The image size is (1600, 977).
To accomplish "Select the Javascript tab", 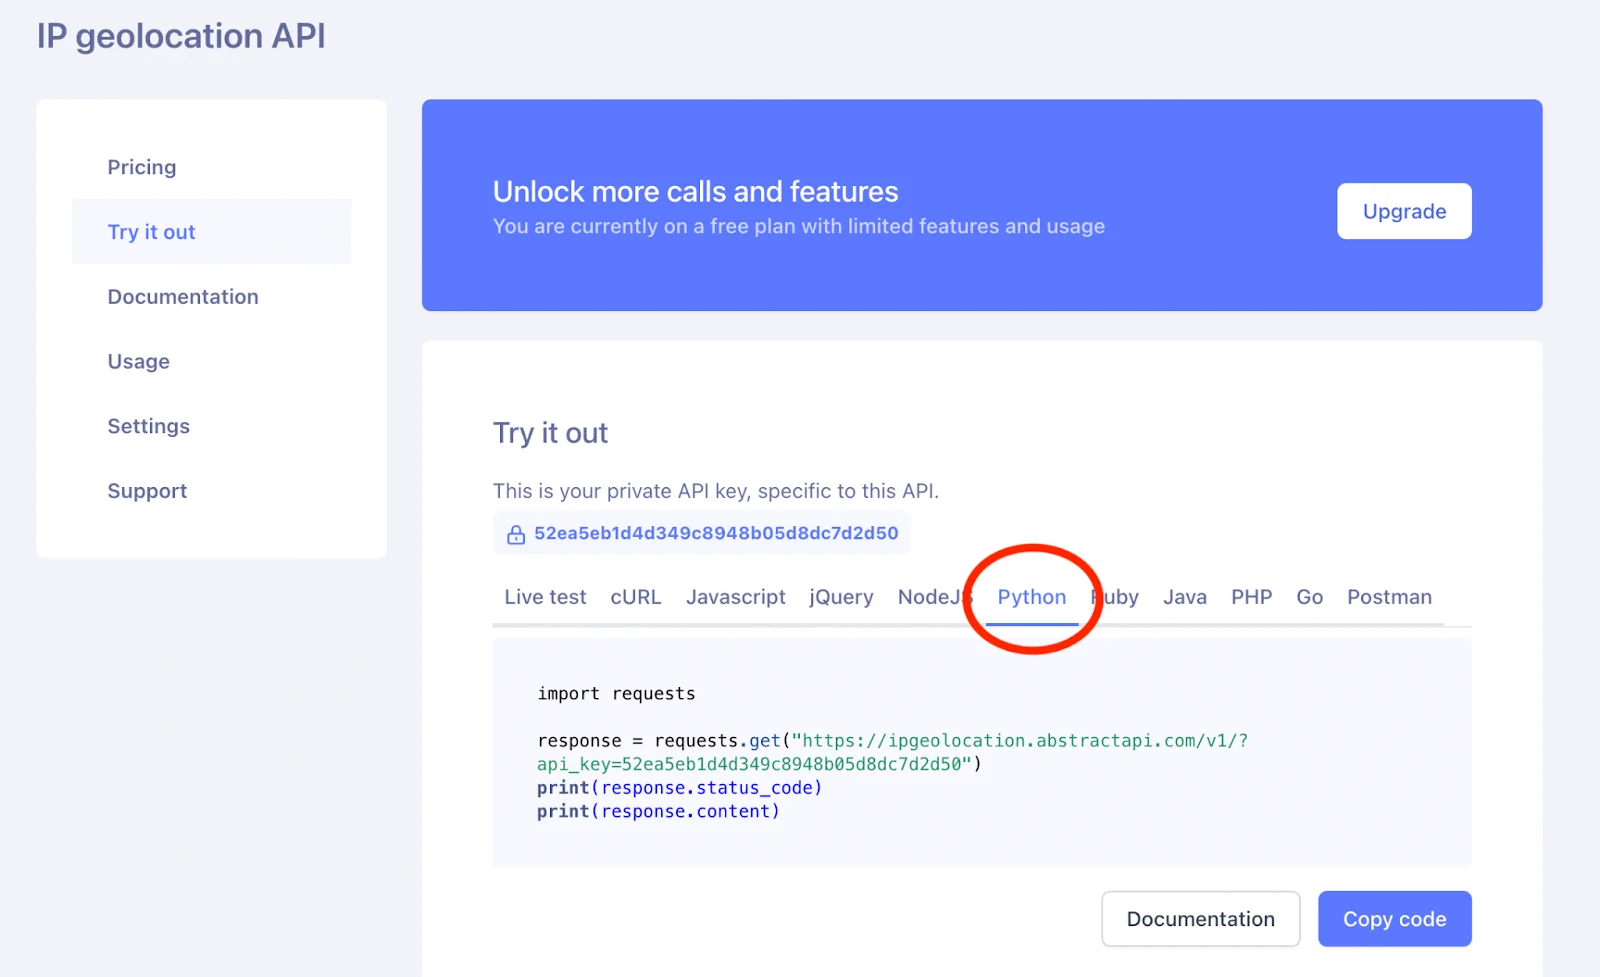I will (735, 597).
